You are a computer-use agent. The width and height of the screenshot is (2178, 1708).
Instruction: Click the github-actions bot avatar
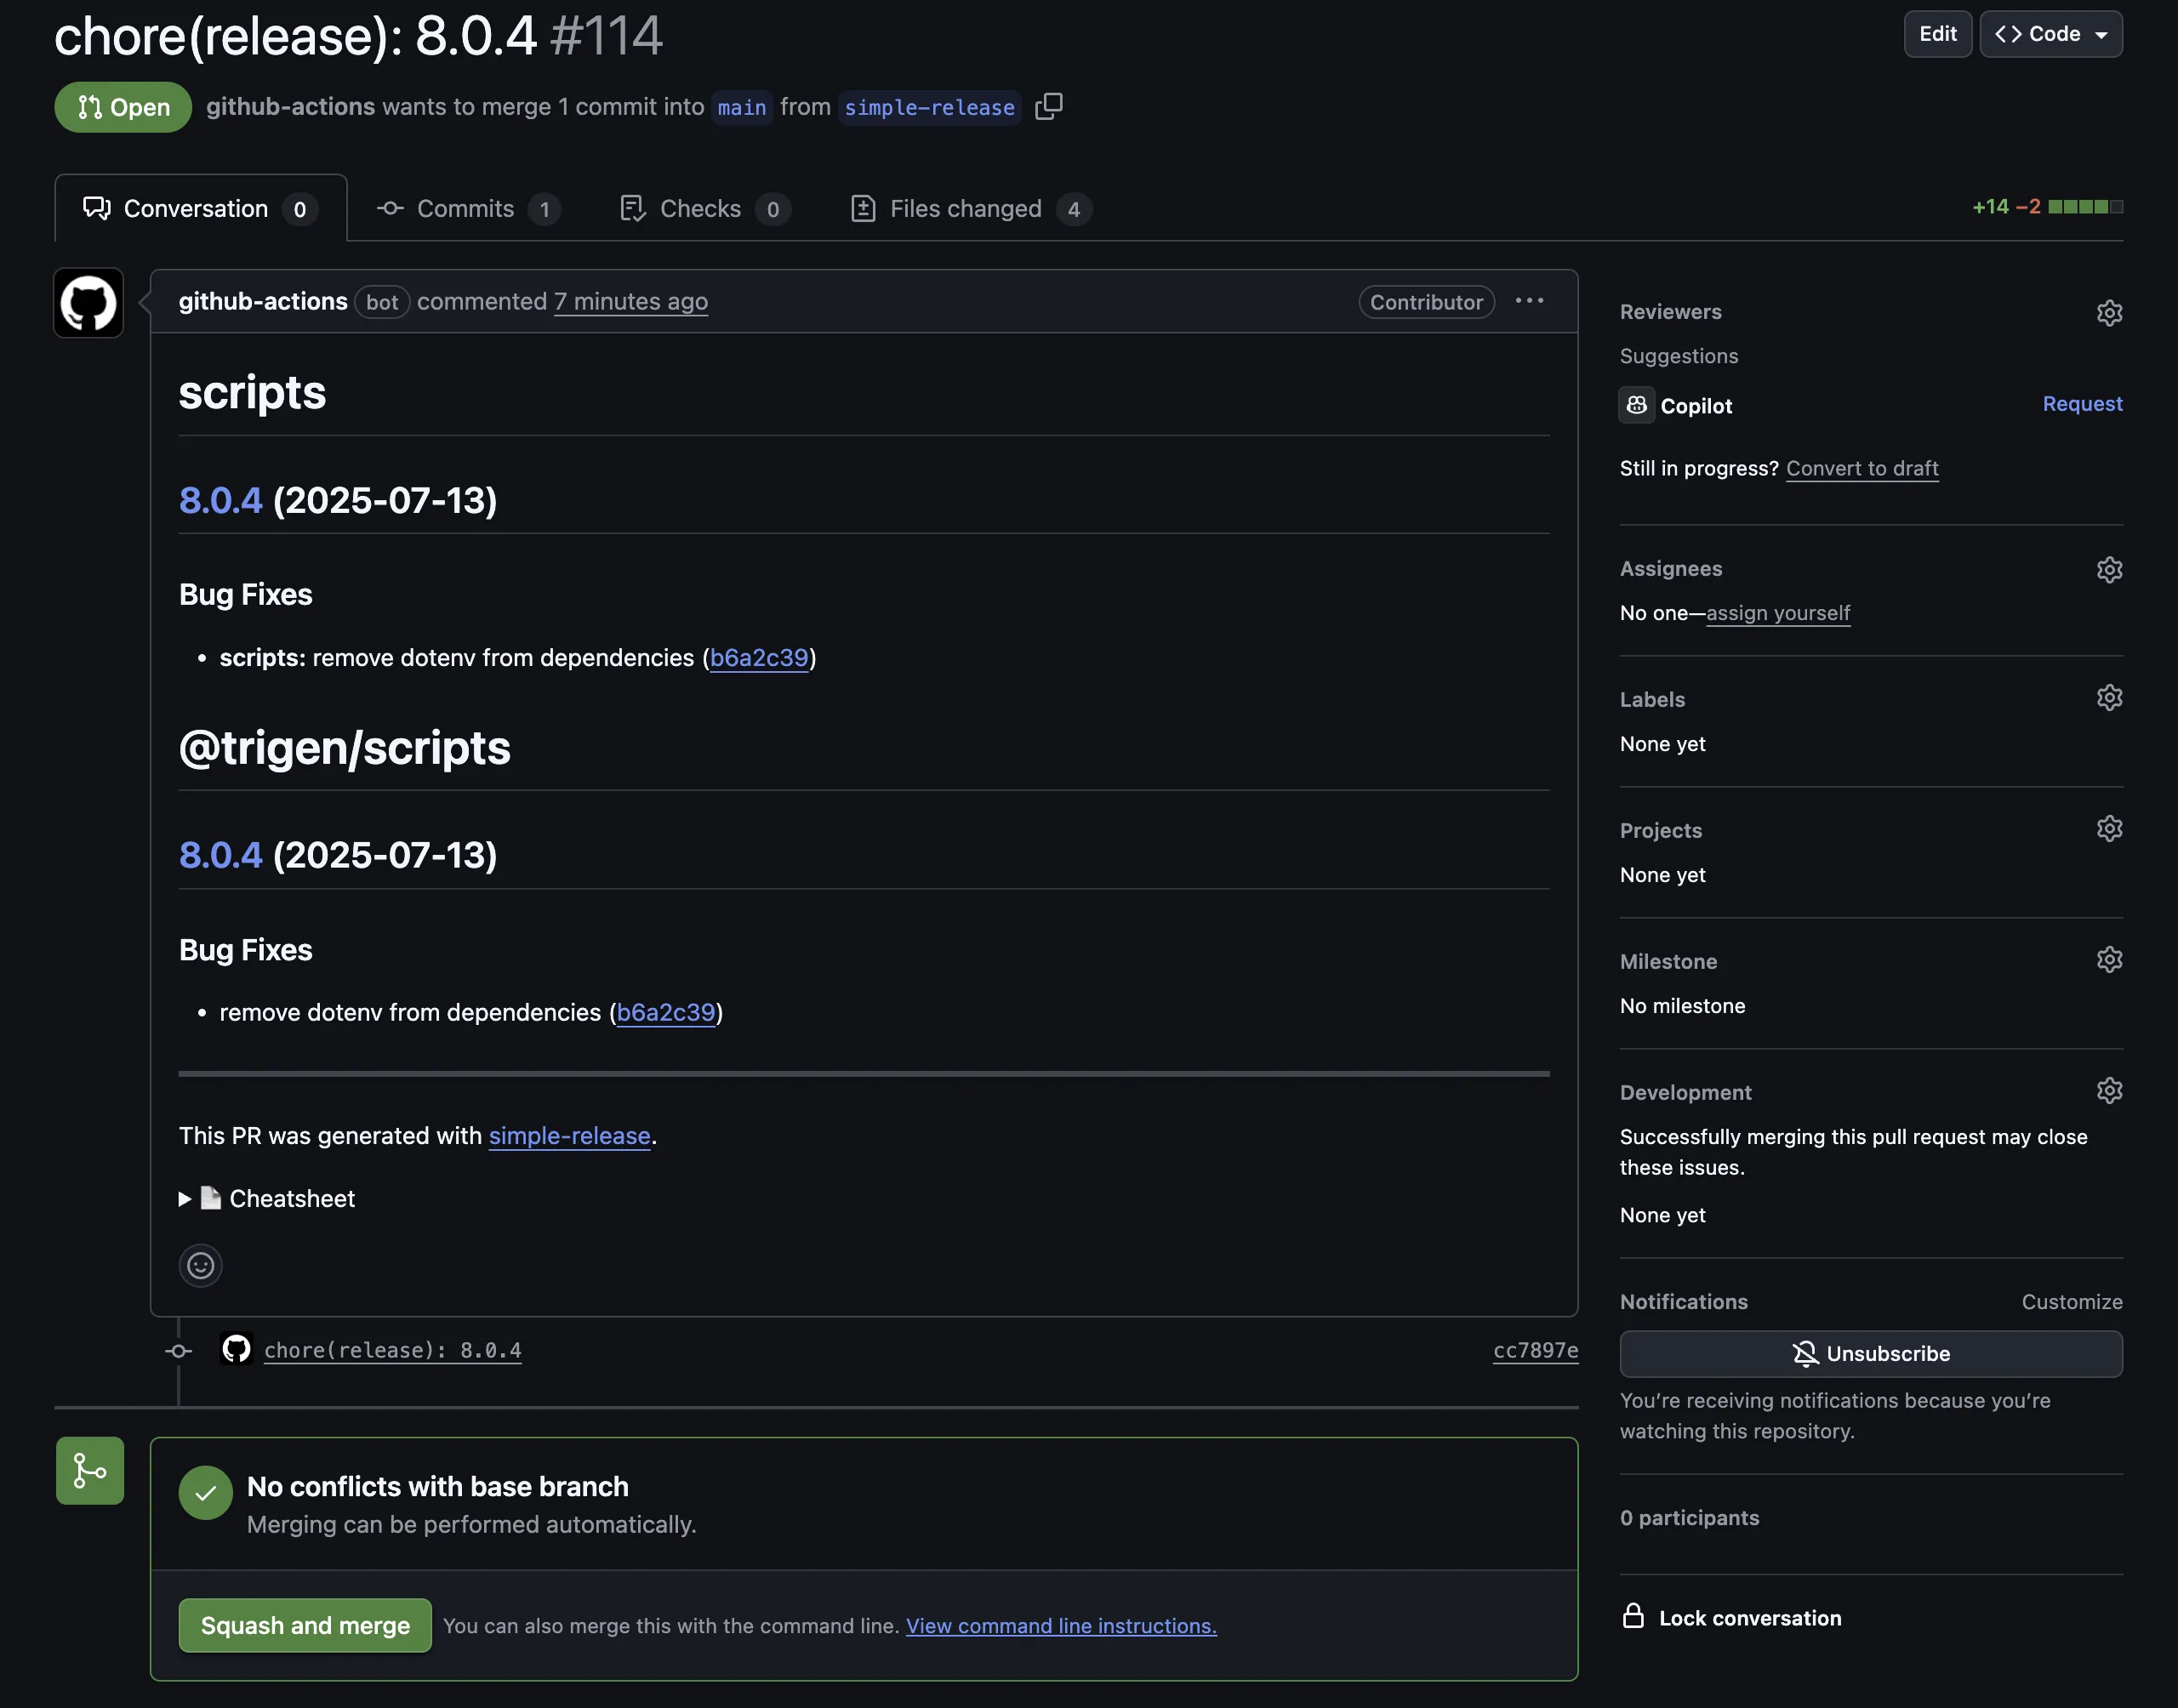pyautogui.click(x=88, y=303)
